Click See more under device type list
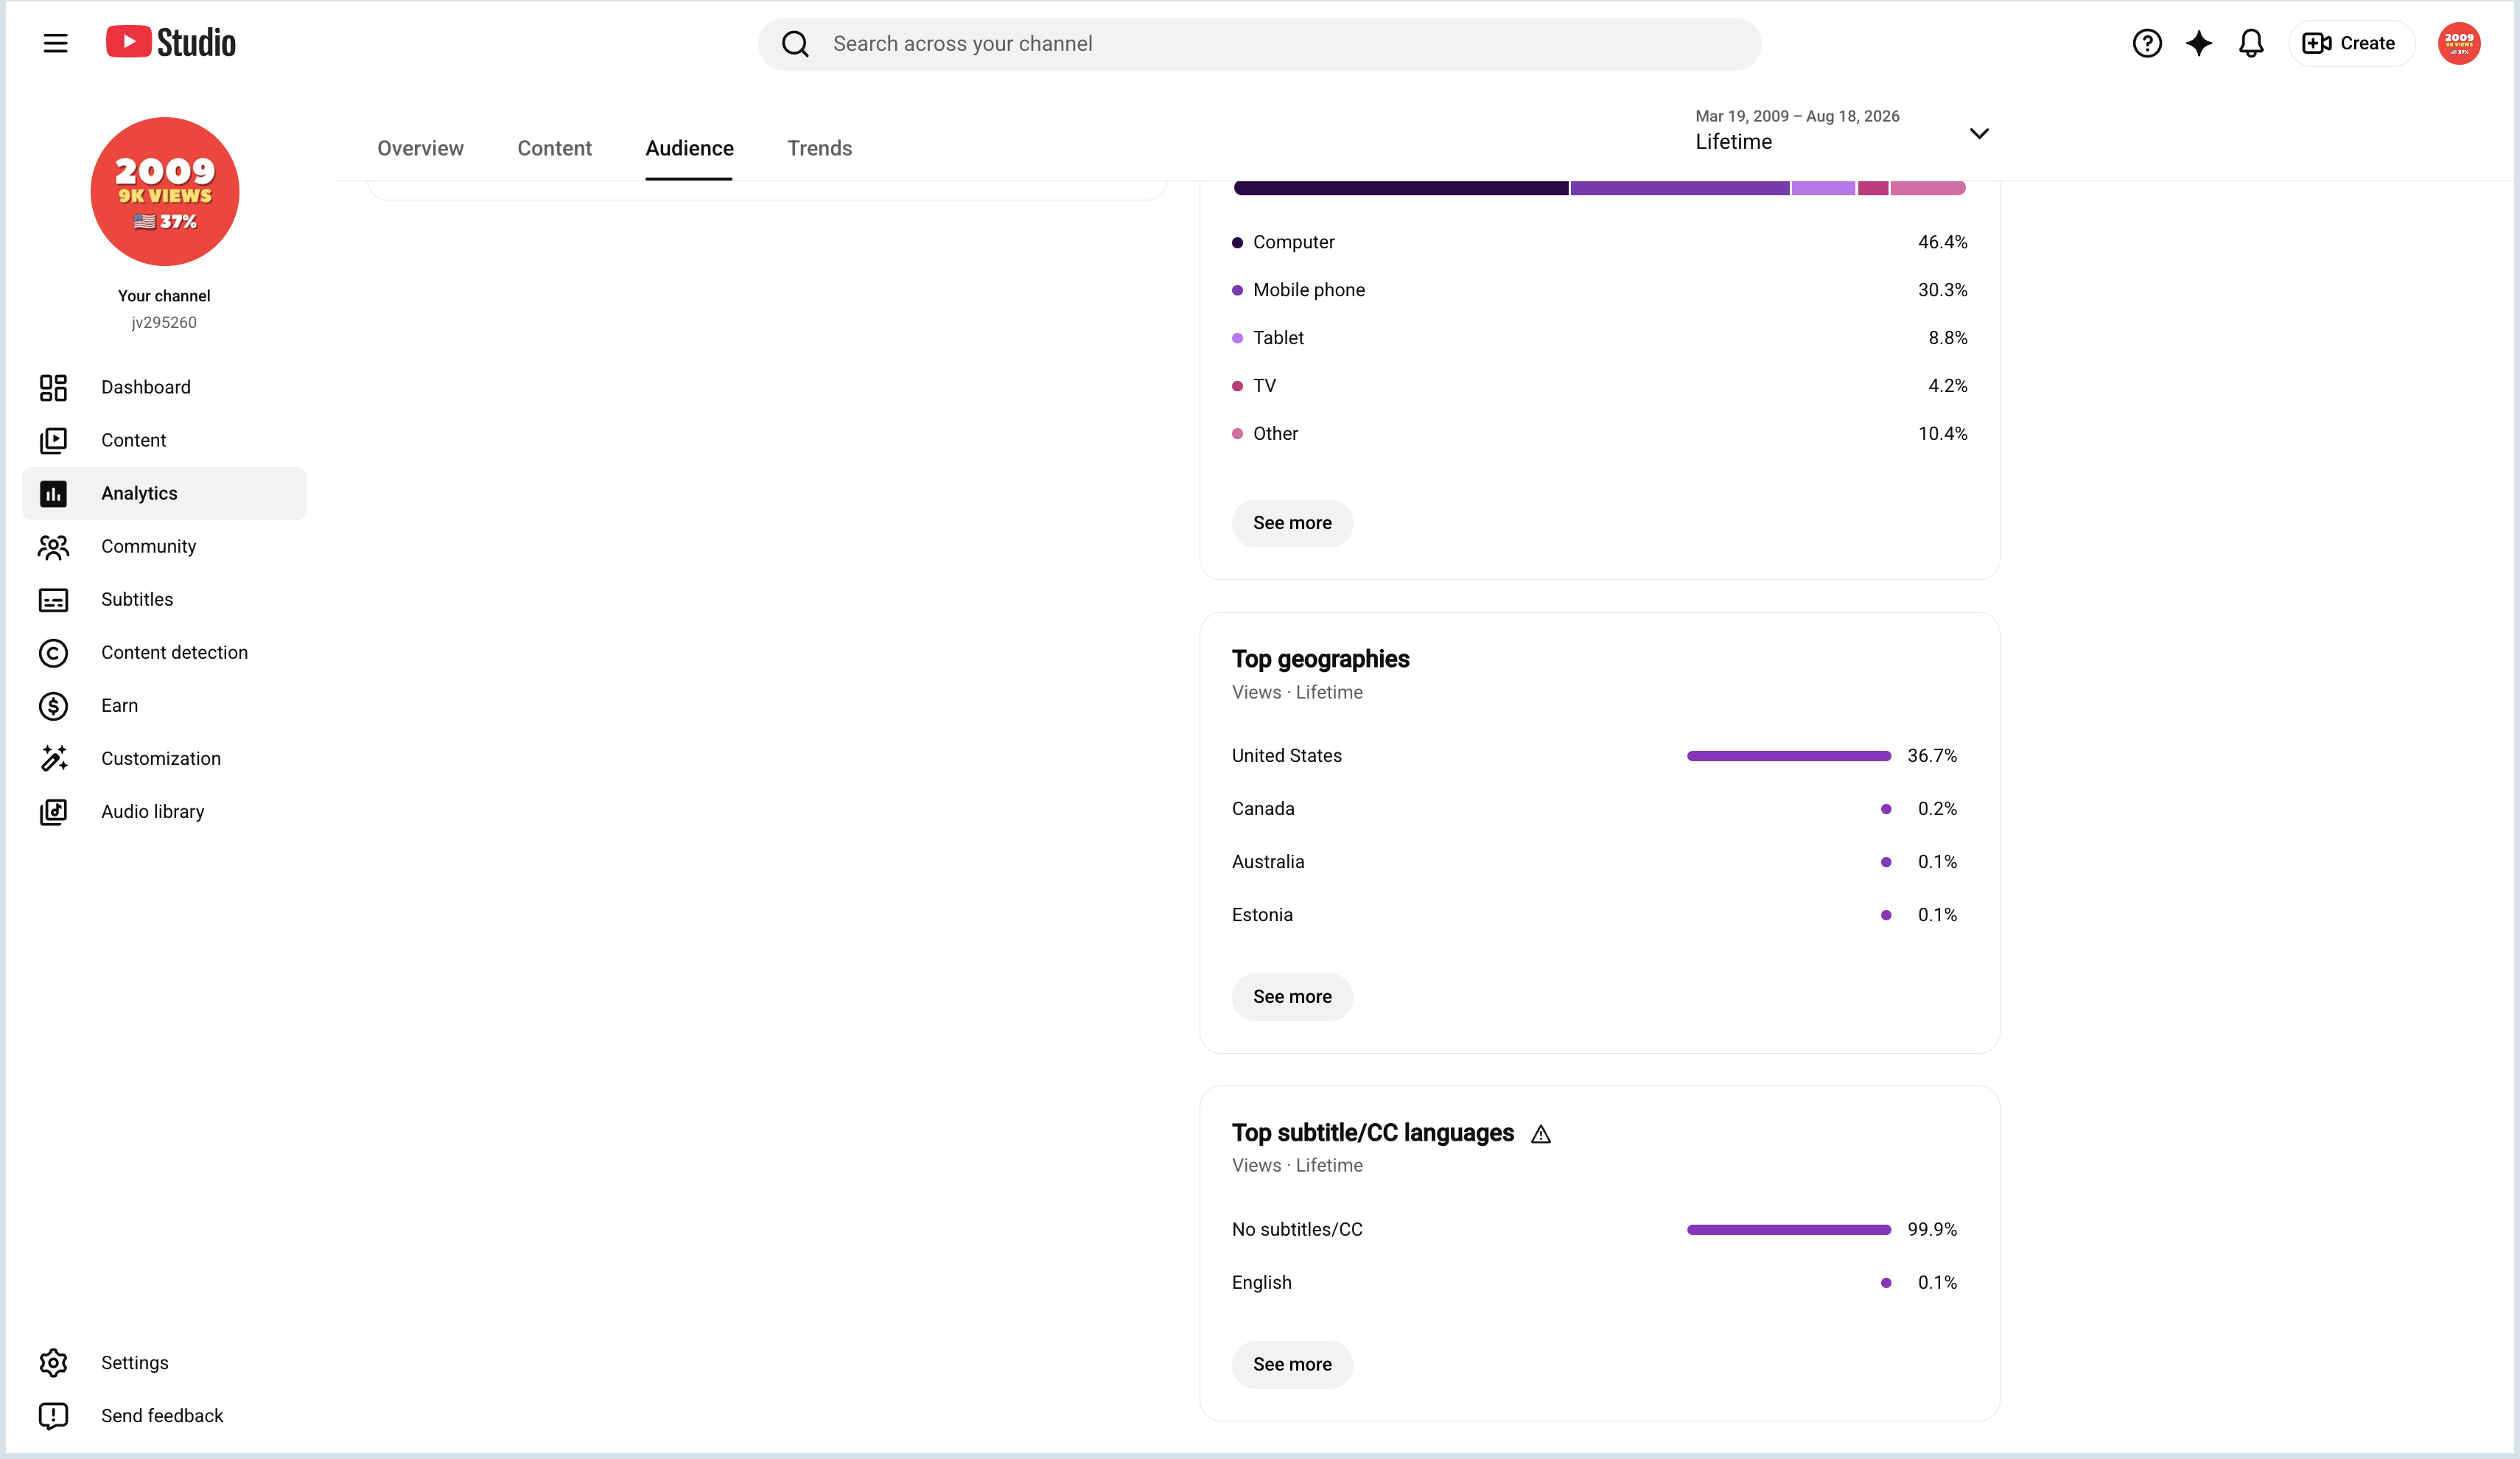Viewport: 2520px width, 1459px height. [x=1292, y=523]
